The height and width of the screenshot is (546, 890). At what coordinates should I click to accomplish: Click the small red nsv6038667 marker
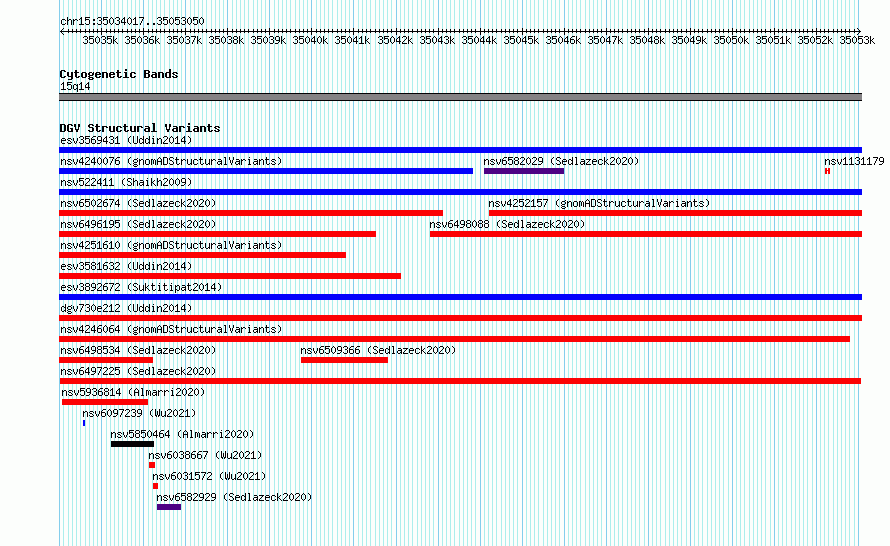(152, 465)
